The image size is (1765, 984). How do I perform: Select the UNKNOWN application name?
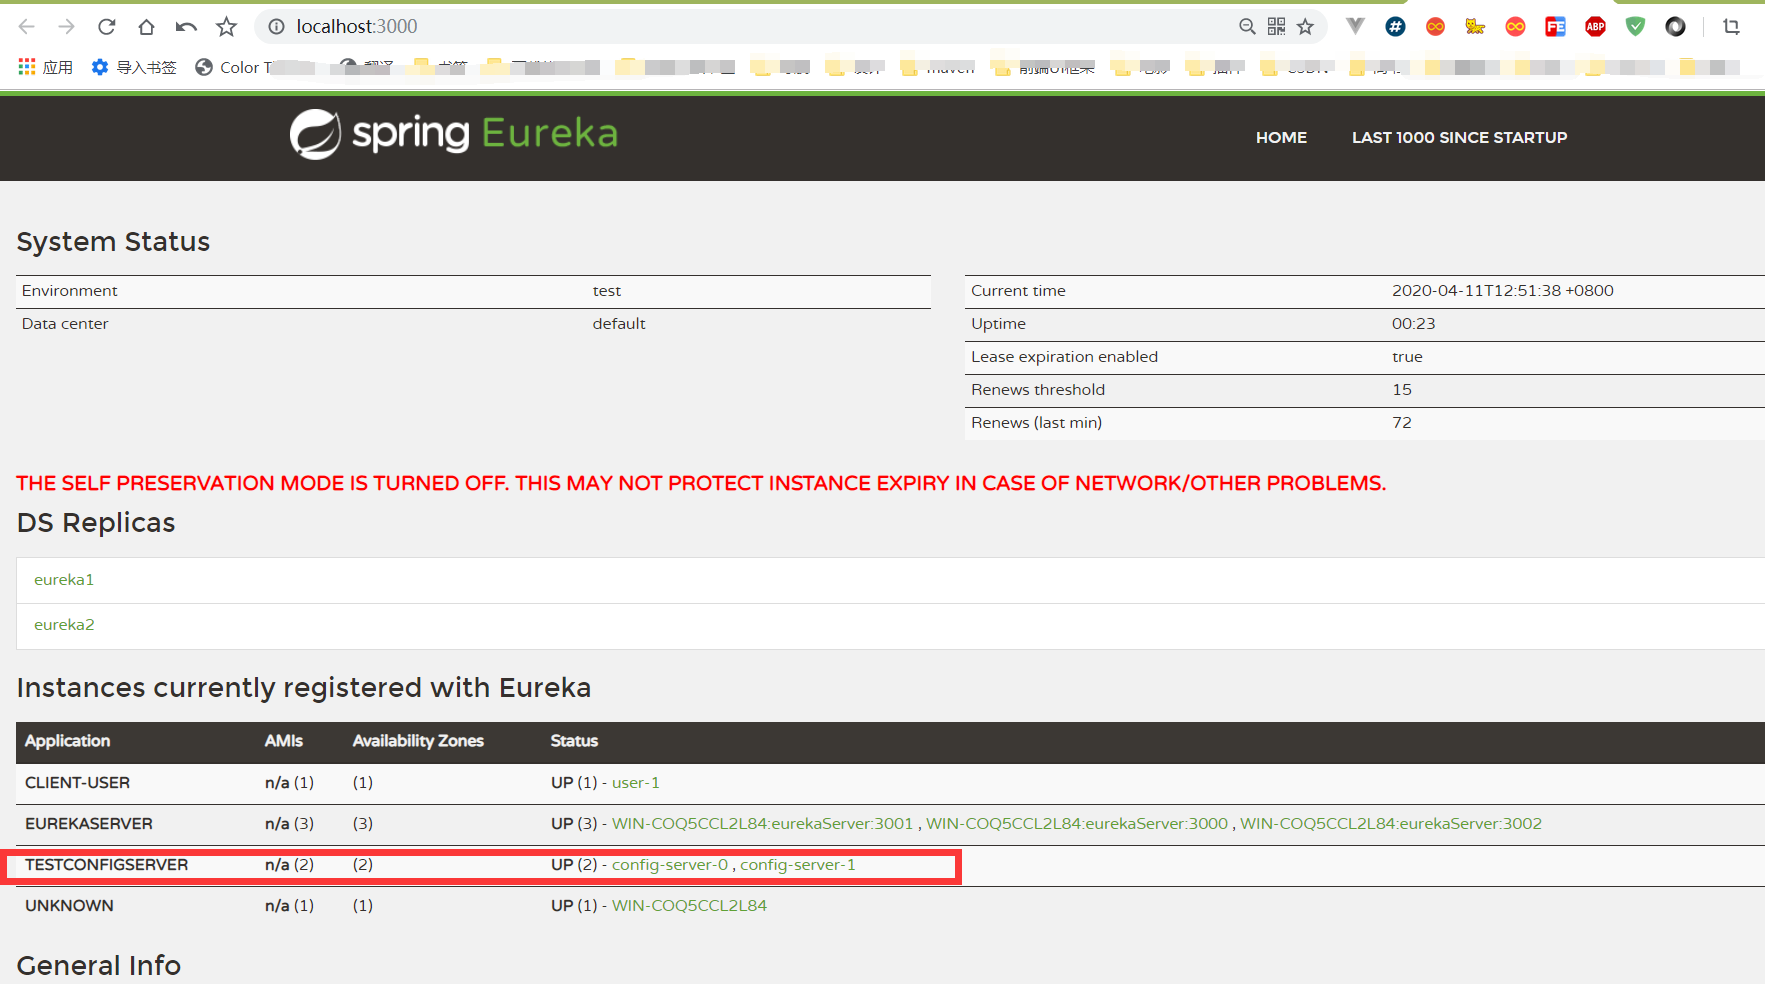point(69,906)
